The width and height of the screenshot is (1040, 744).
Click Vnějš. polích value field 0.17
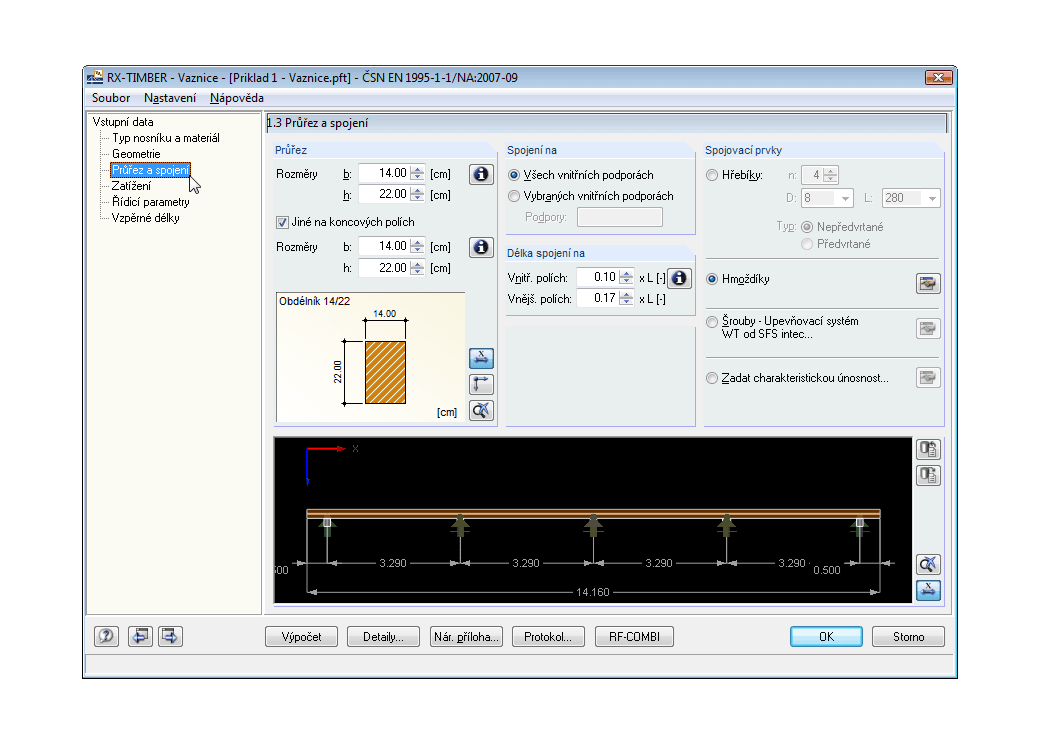pyautogui.click(x=598, y=298)
